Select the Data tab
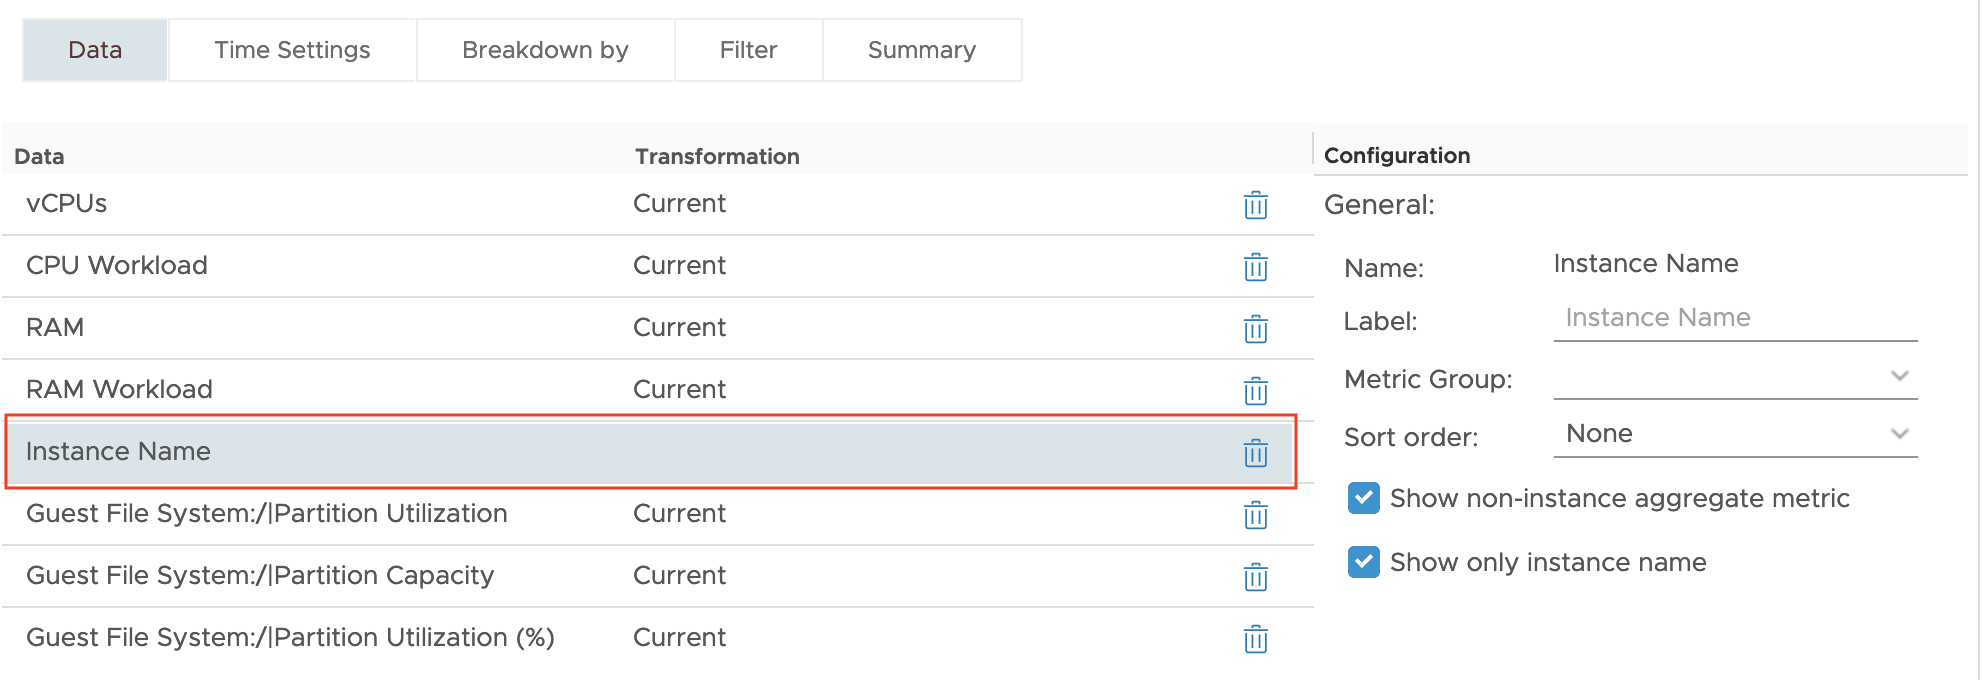The height and width of the screenshot is (680, 1982). click(95, 50)
